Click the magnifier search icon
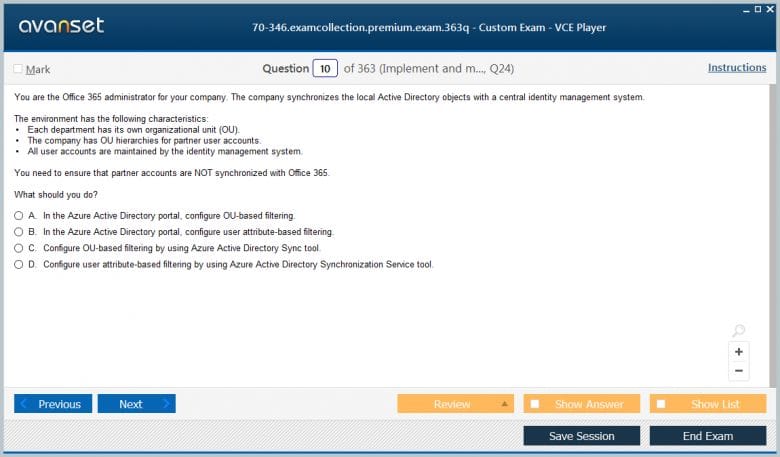This screenshot has height=457, width=780. point(739,330)
